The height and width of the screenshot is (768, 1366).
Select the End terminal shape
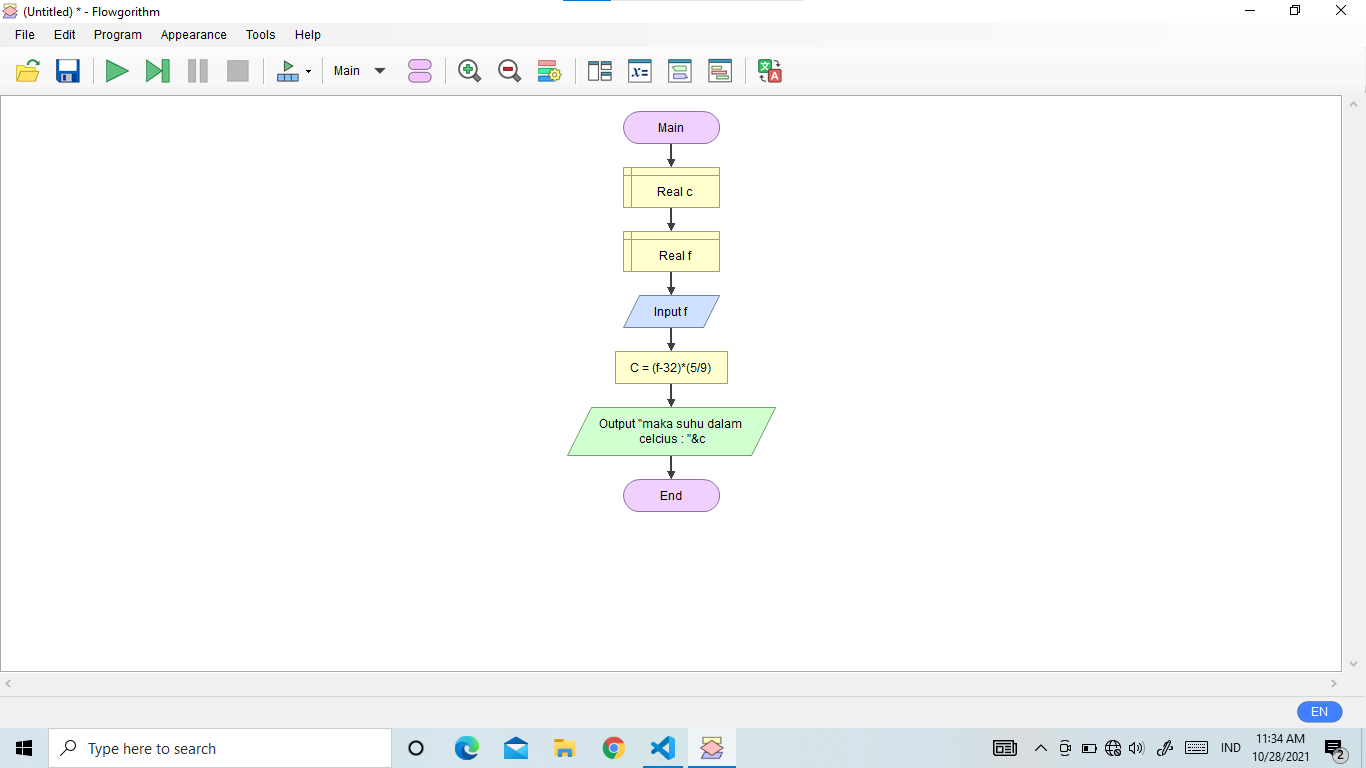(x=671, y=495)
